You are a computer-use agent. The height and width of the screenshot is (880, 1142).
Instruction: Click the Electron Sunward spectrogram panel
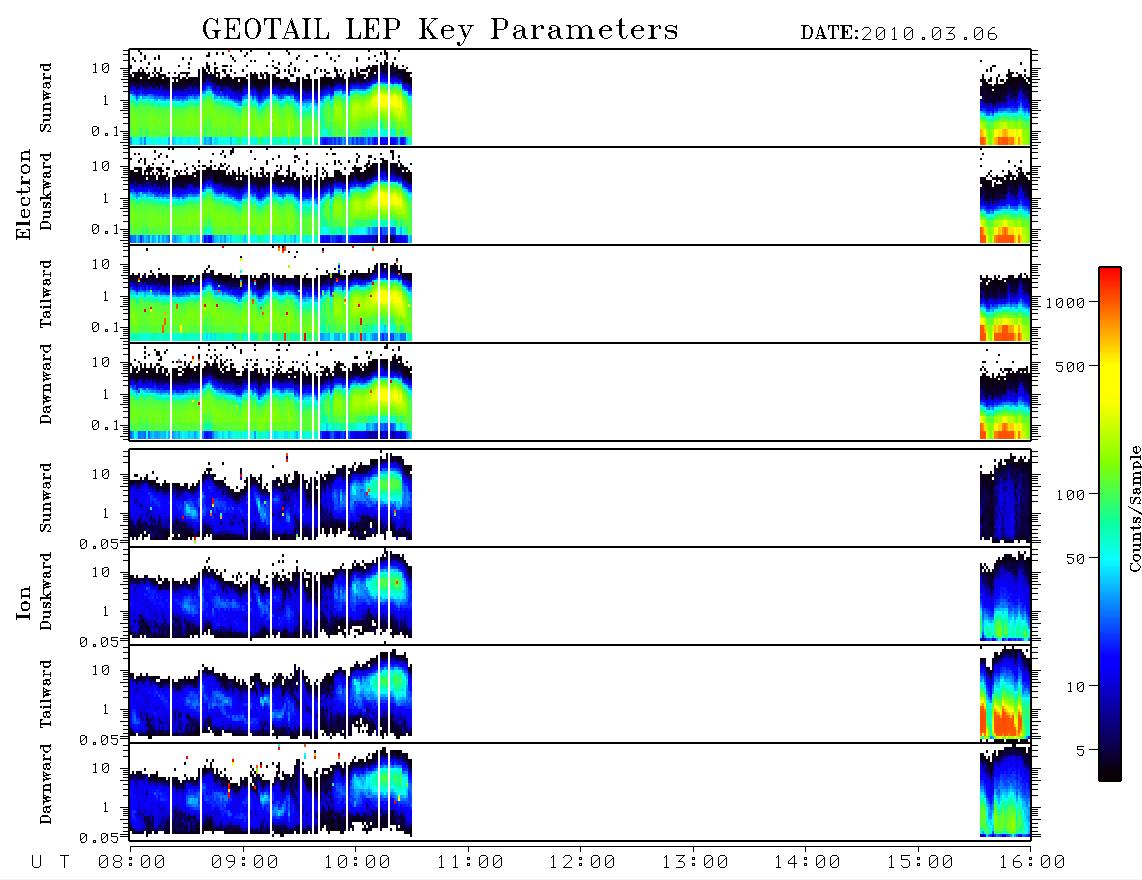(580, 98)
